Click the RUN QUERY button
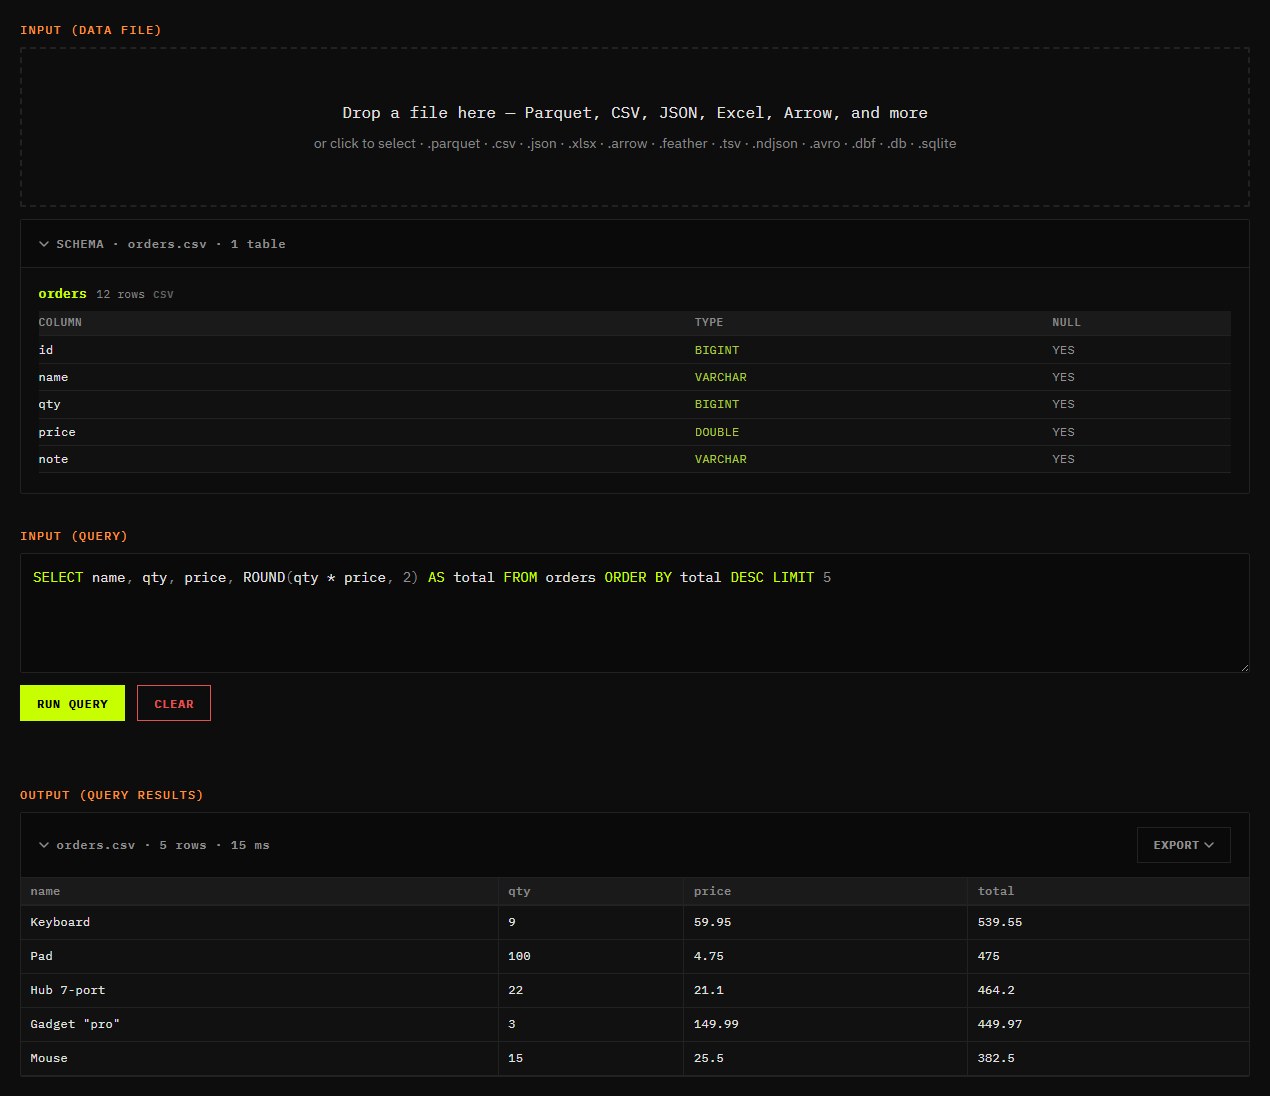The height and width of the screenshot is (1096, 1270). tap(72, 703)
